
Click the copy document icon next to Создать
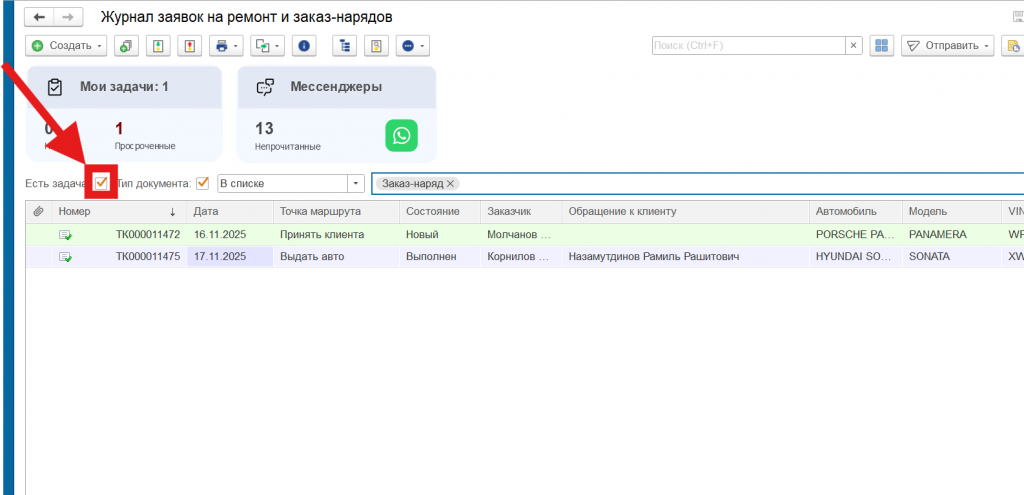click(127, 46)
